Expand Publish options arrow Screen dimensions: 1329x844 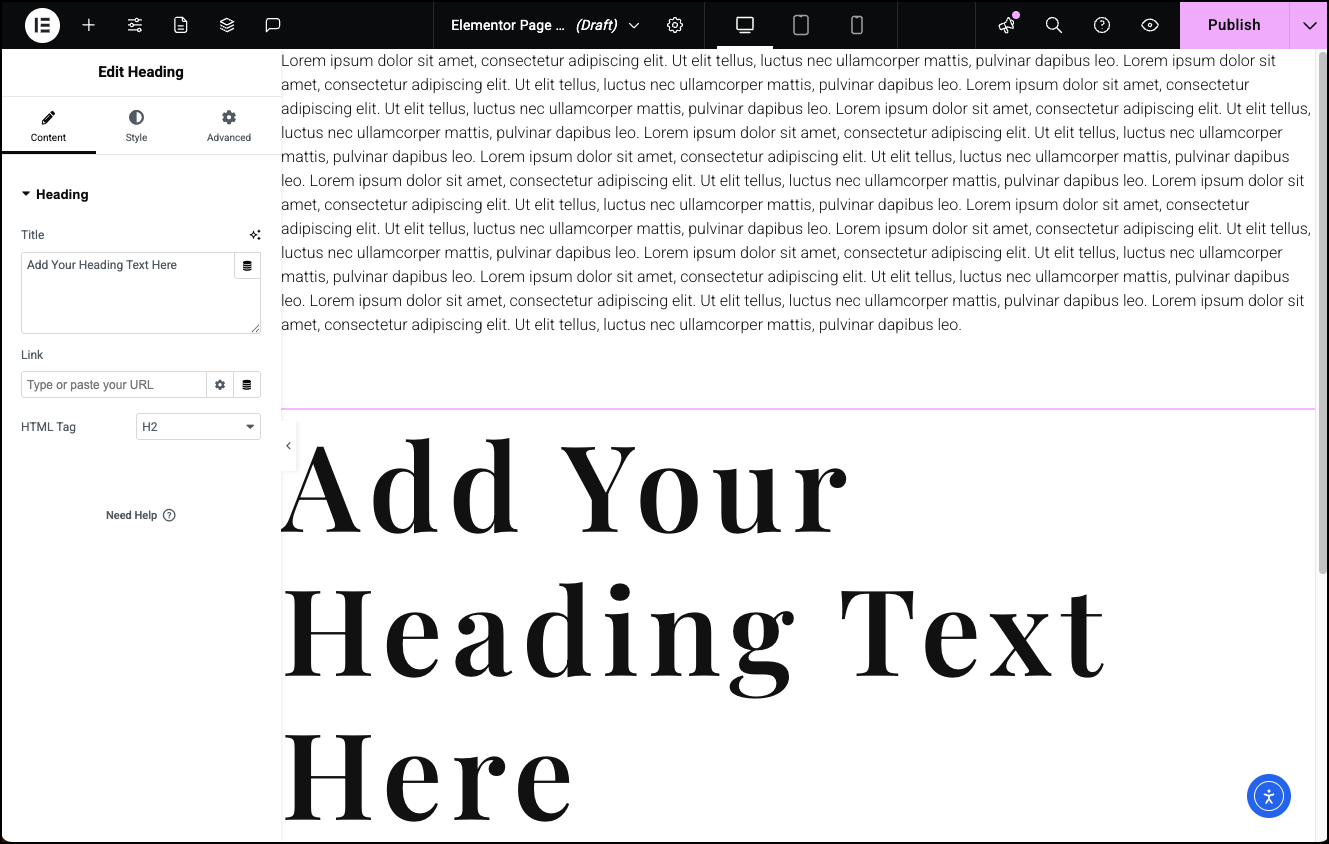[x=1309, y=25]
